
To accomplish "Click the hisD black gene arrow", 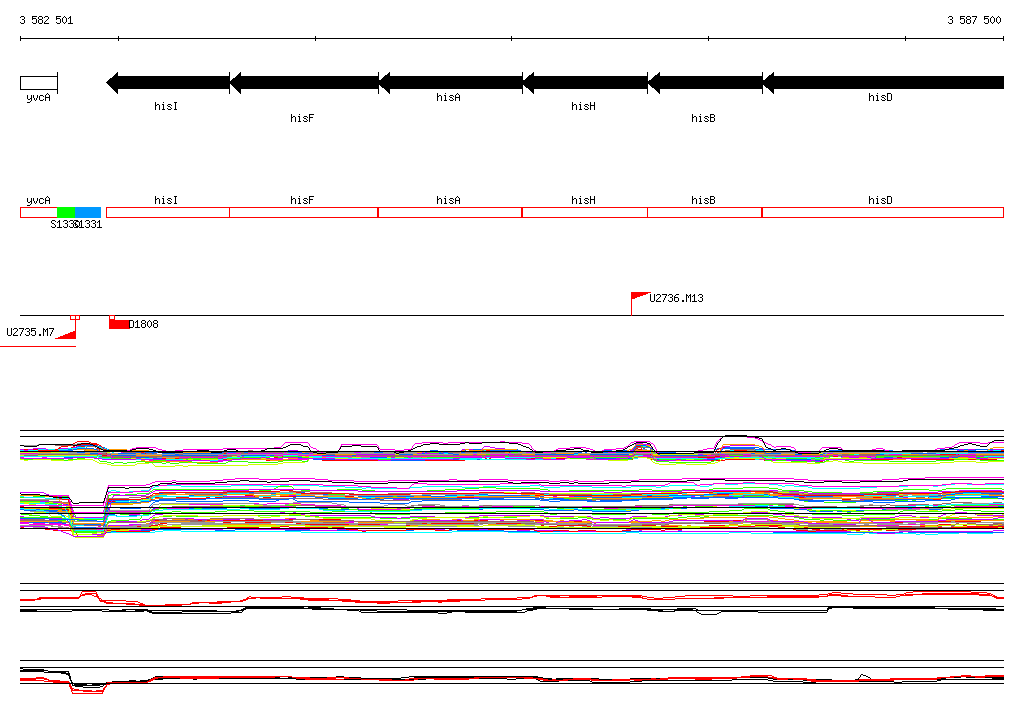I will pyautogui.click(x=883, y=83).
